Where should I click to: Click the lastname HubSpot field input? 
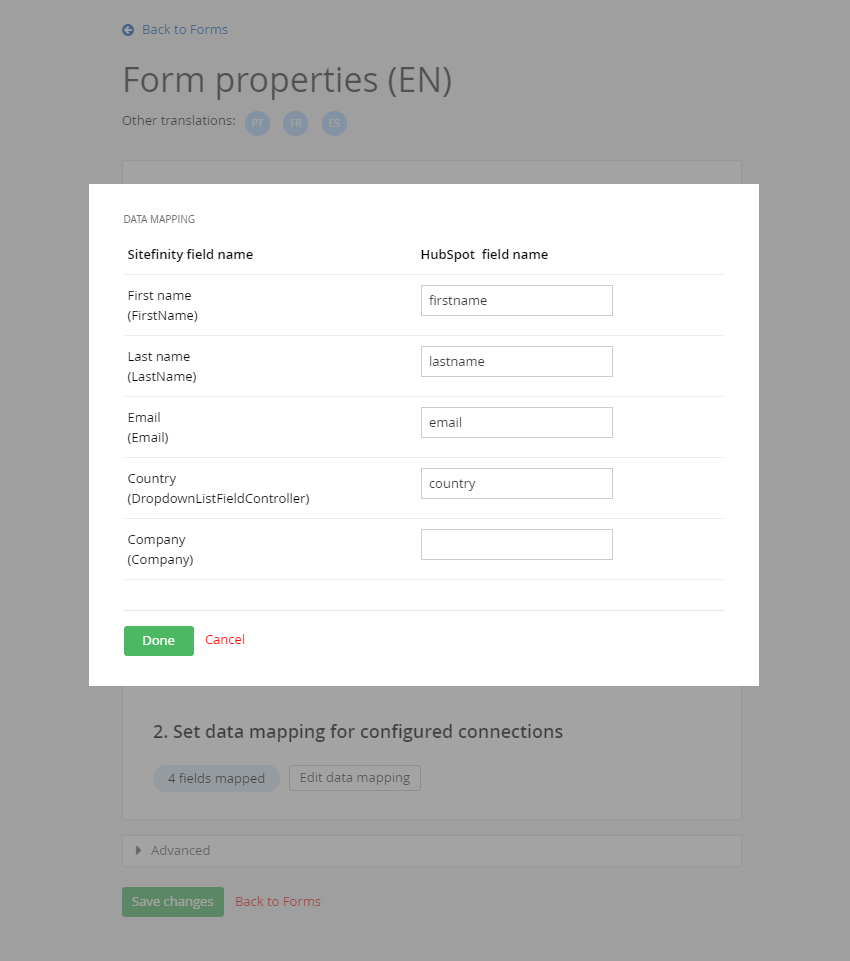coord(516,361)
